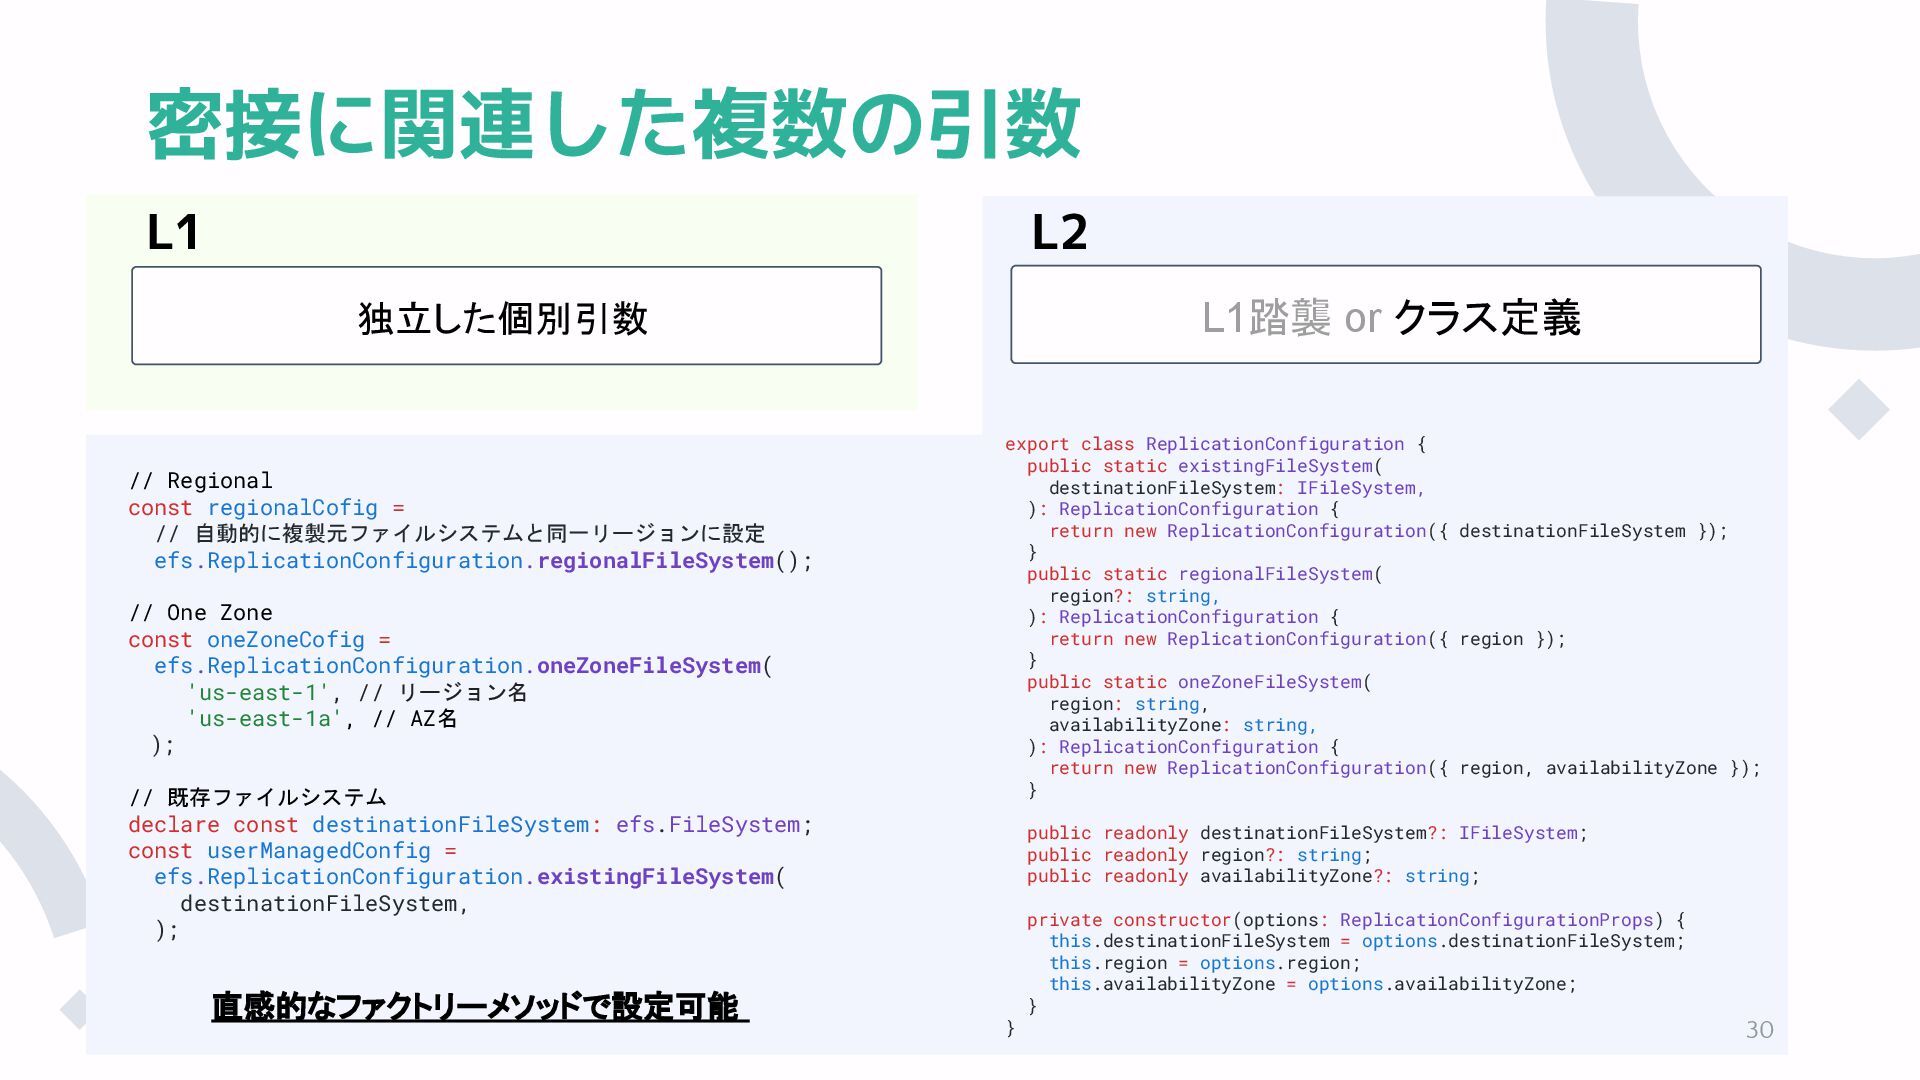1920x1080 pixels.
Task: Click 'region?: string,' parameter line
Action: (x=1134, y=596)
